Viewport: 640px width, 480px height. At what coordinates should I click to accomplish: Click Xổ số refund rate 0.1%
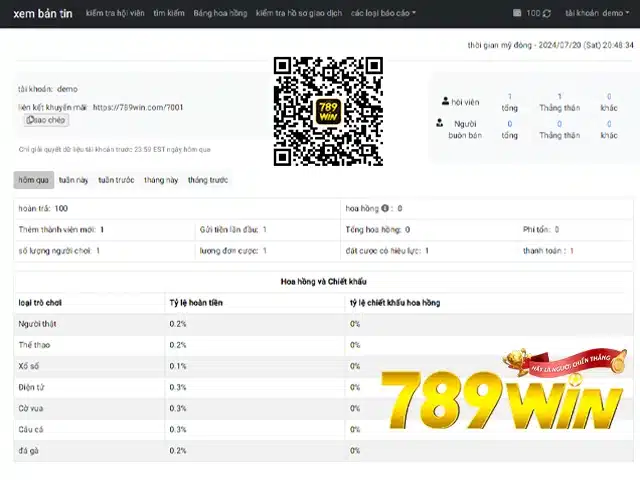pos(178,366)
